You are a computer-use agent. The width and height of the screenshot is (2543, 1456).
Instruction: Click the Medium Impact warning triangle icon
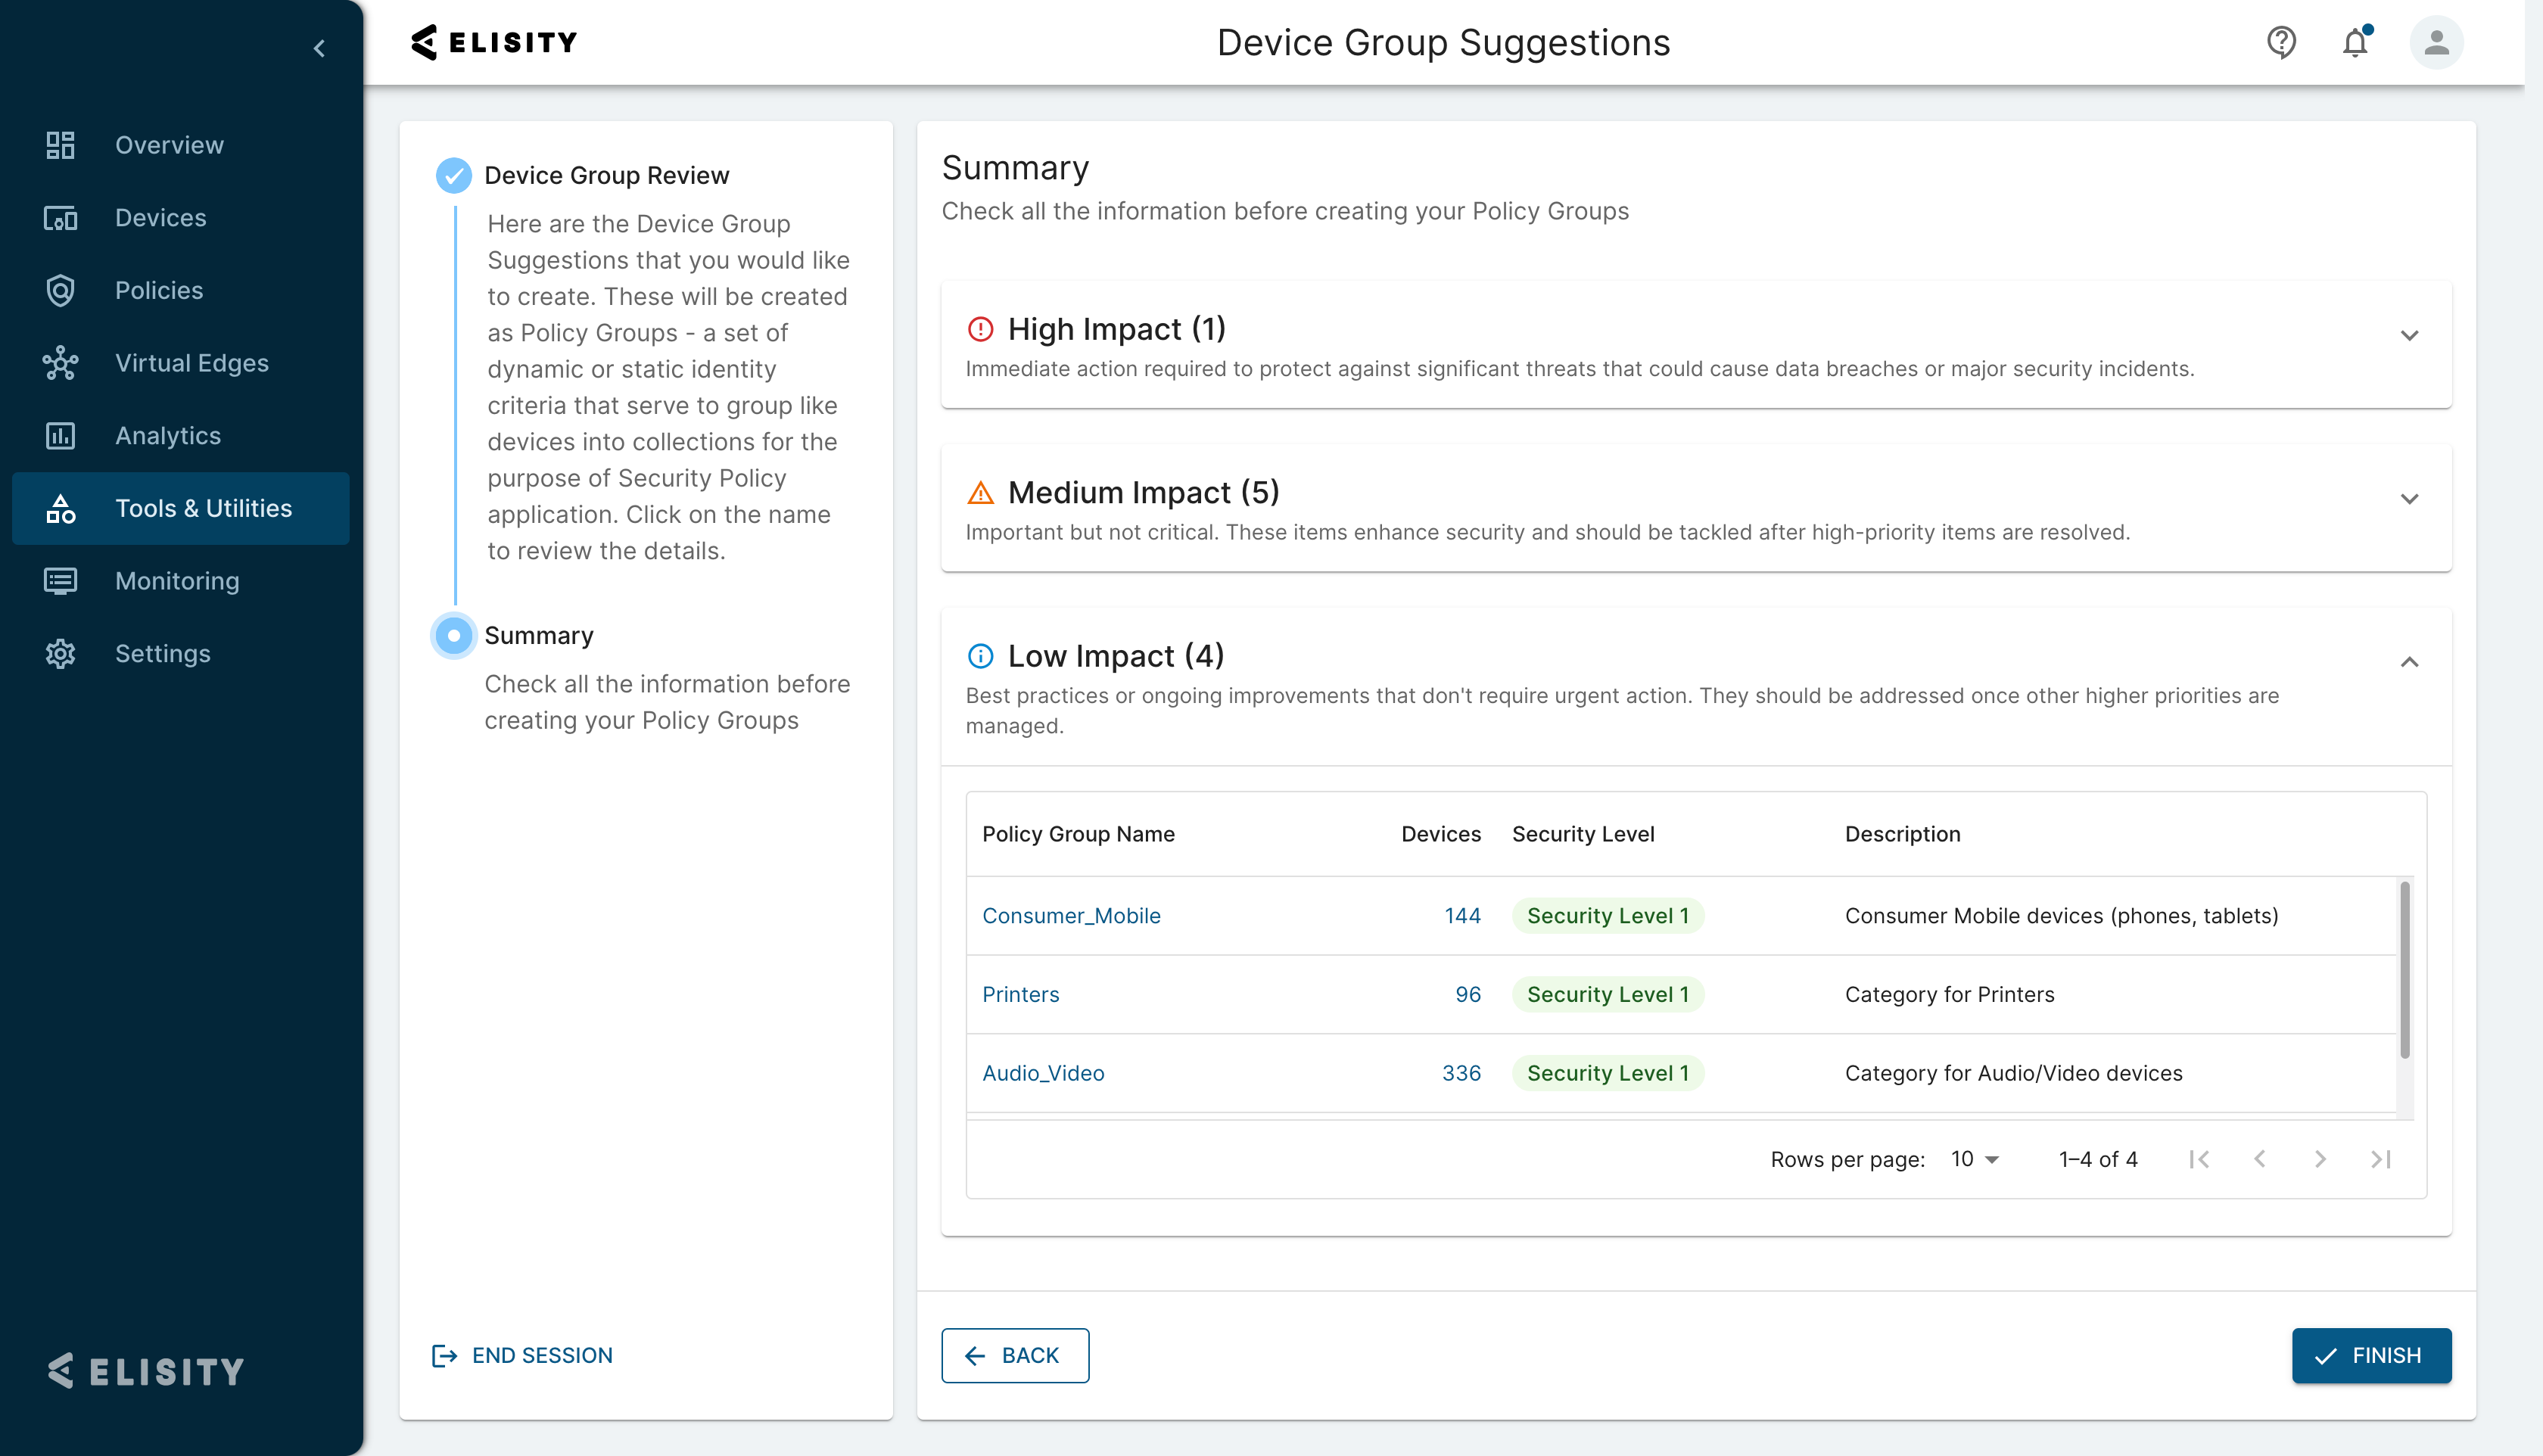[x=980, y=492]
